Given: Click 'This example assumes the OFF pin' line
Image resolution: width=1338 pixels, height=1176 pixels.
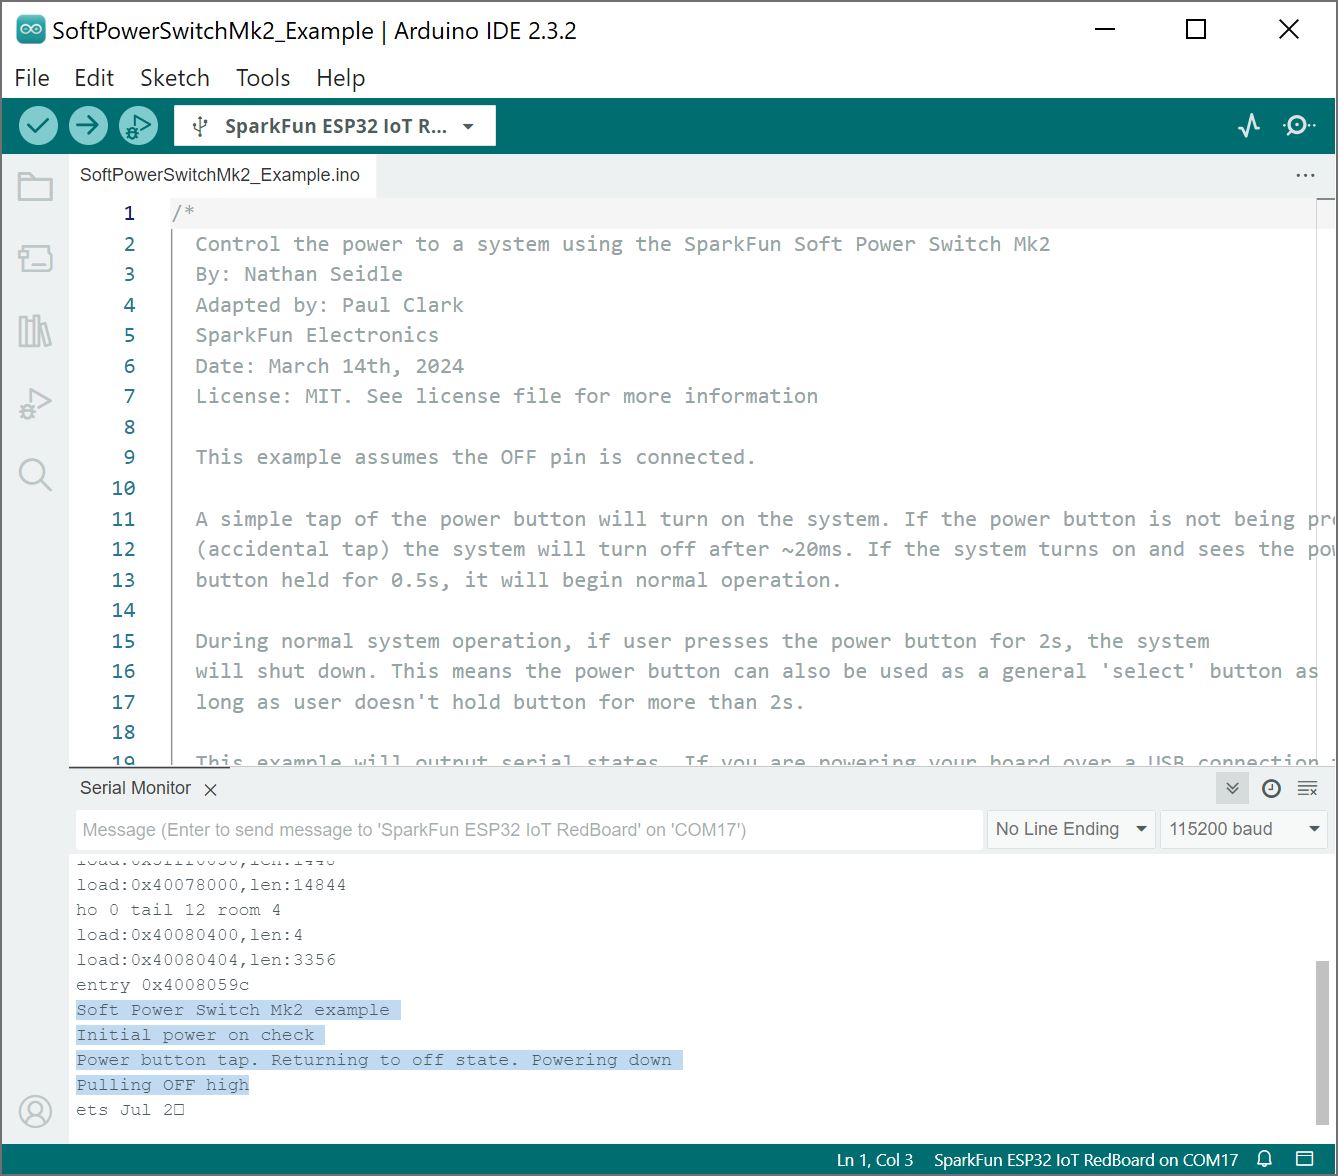Looking at the screenshot, I should (x=475, y=457).
